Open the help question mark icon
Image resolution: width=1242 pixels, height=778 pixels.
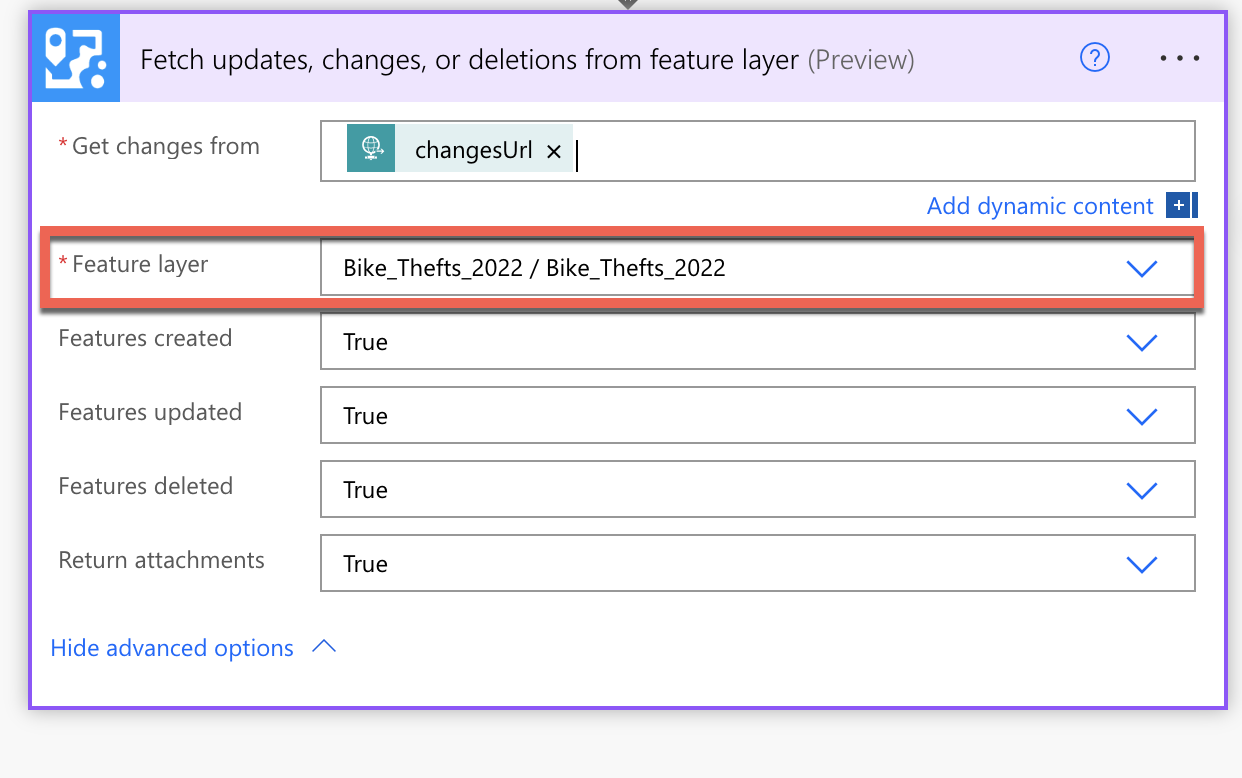tap(1095, 59)
